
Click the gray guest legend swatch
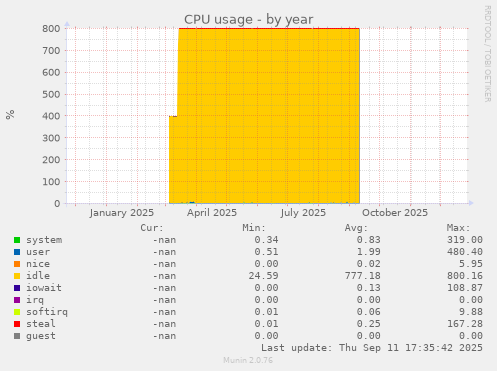point(17,336)
